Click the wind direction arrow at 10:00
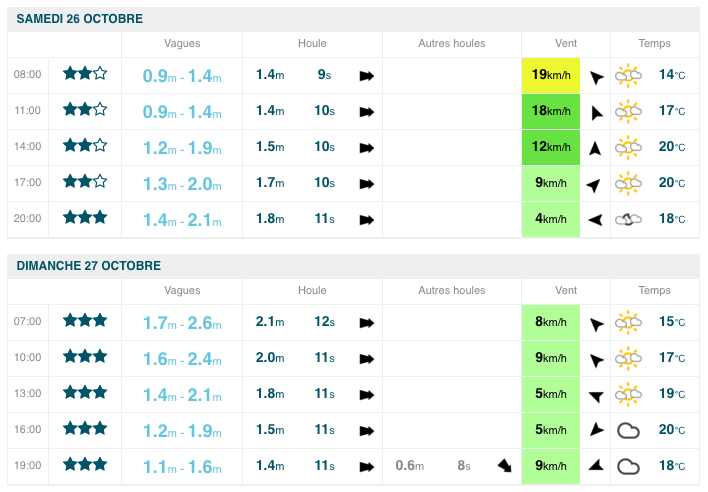708x492 pixels. (x=596, y=358)
